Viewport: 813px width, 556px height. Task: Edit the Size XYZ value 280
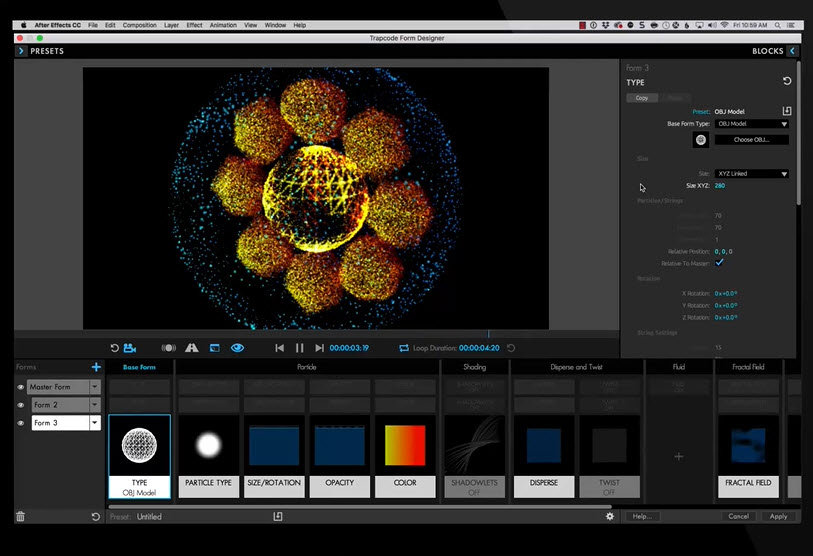pos(720,186)
